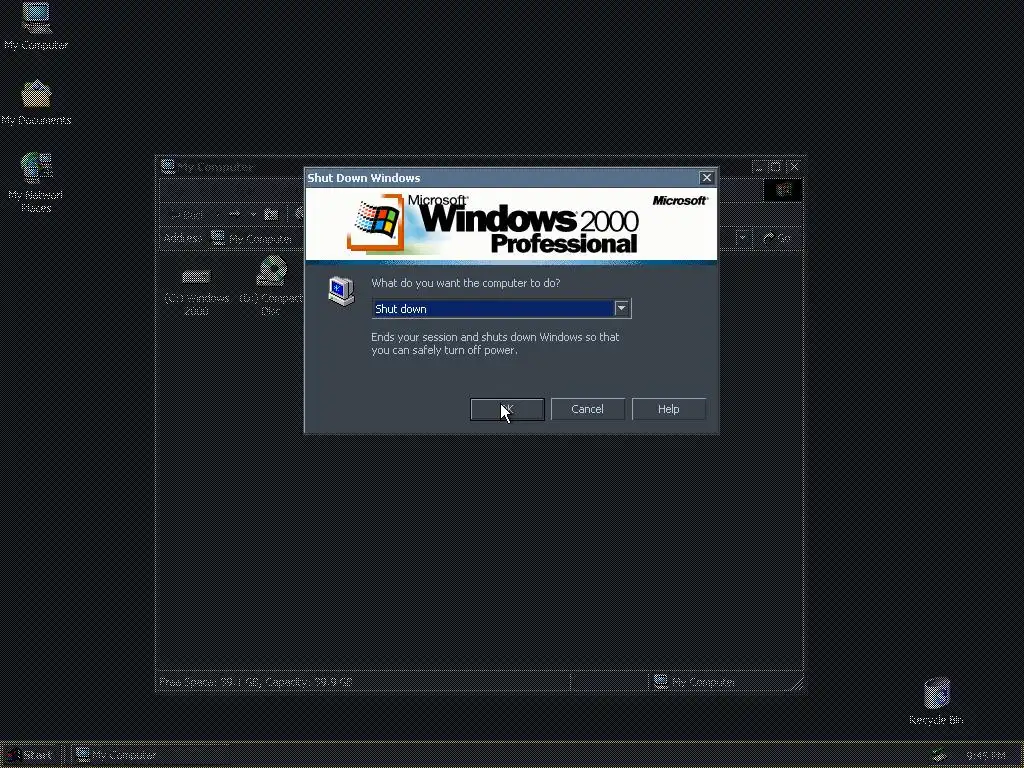This screenshot has height=768, width=1024.
Task: Open the Start menu
Action: (31, 755)
